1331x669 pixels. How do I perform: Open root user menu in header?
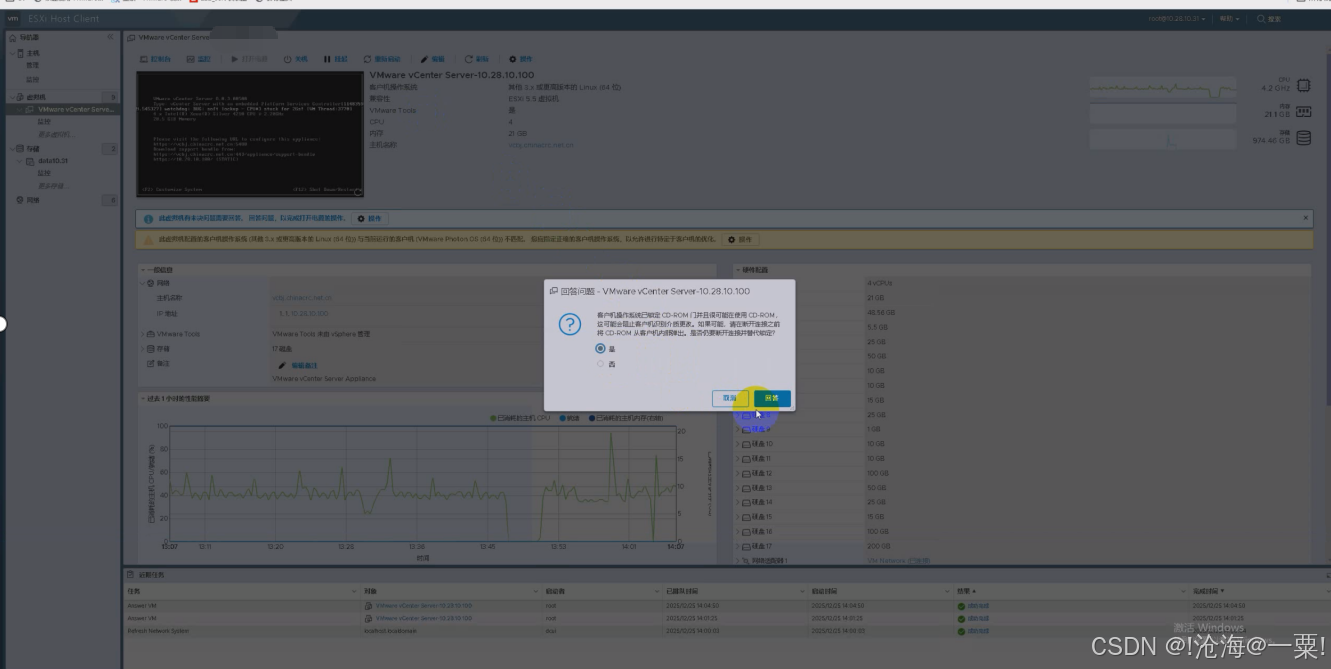click(x=1177, y=18)
